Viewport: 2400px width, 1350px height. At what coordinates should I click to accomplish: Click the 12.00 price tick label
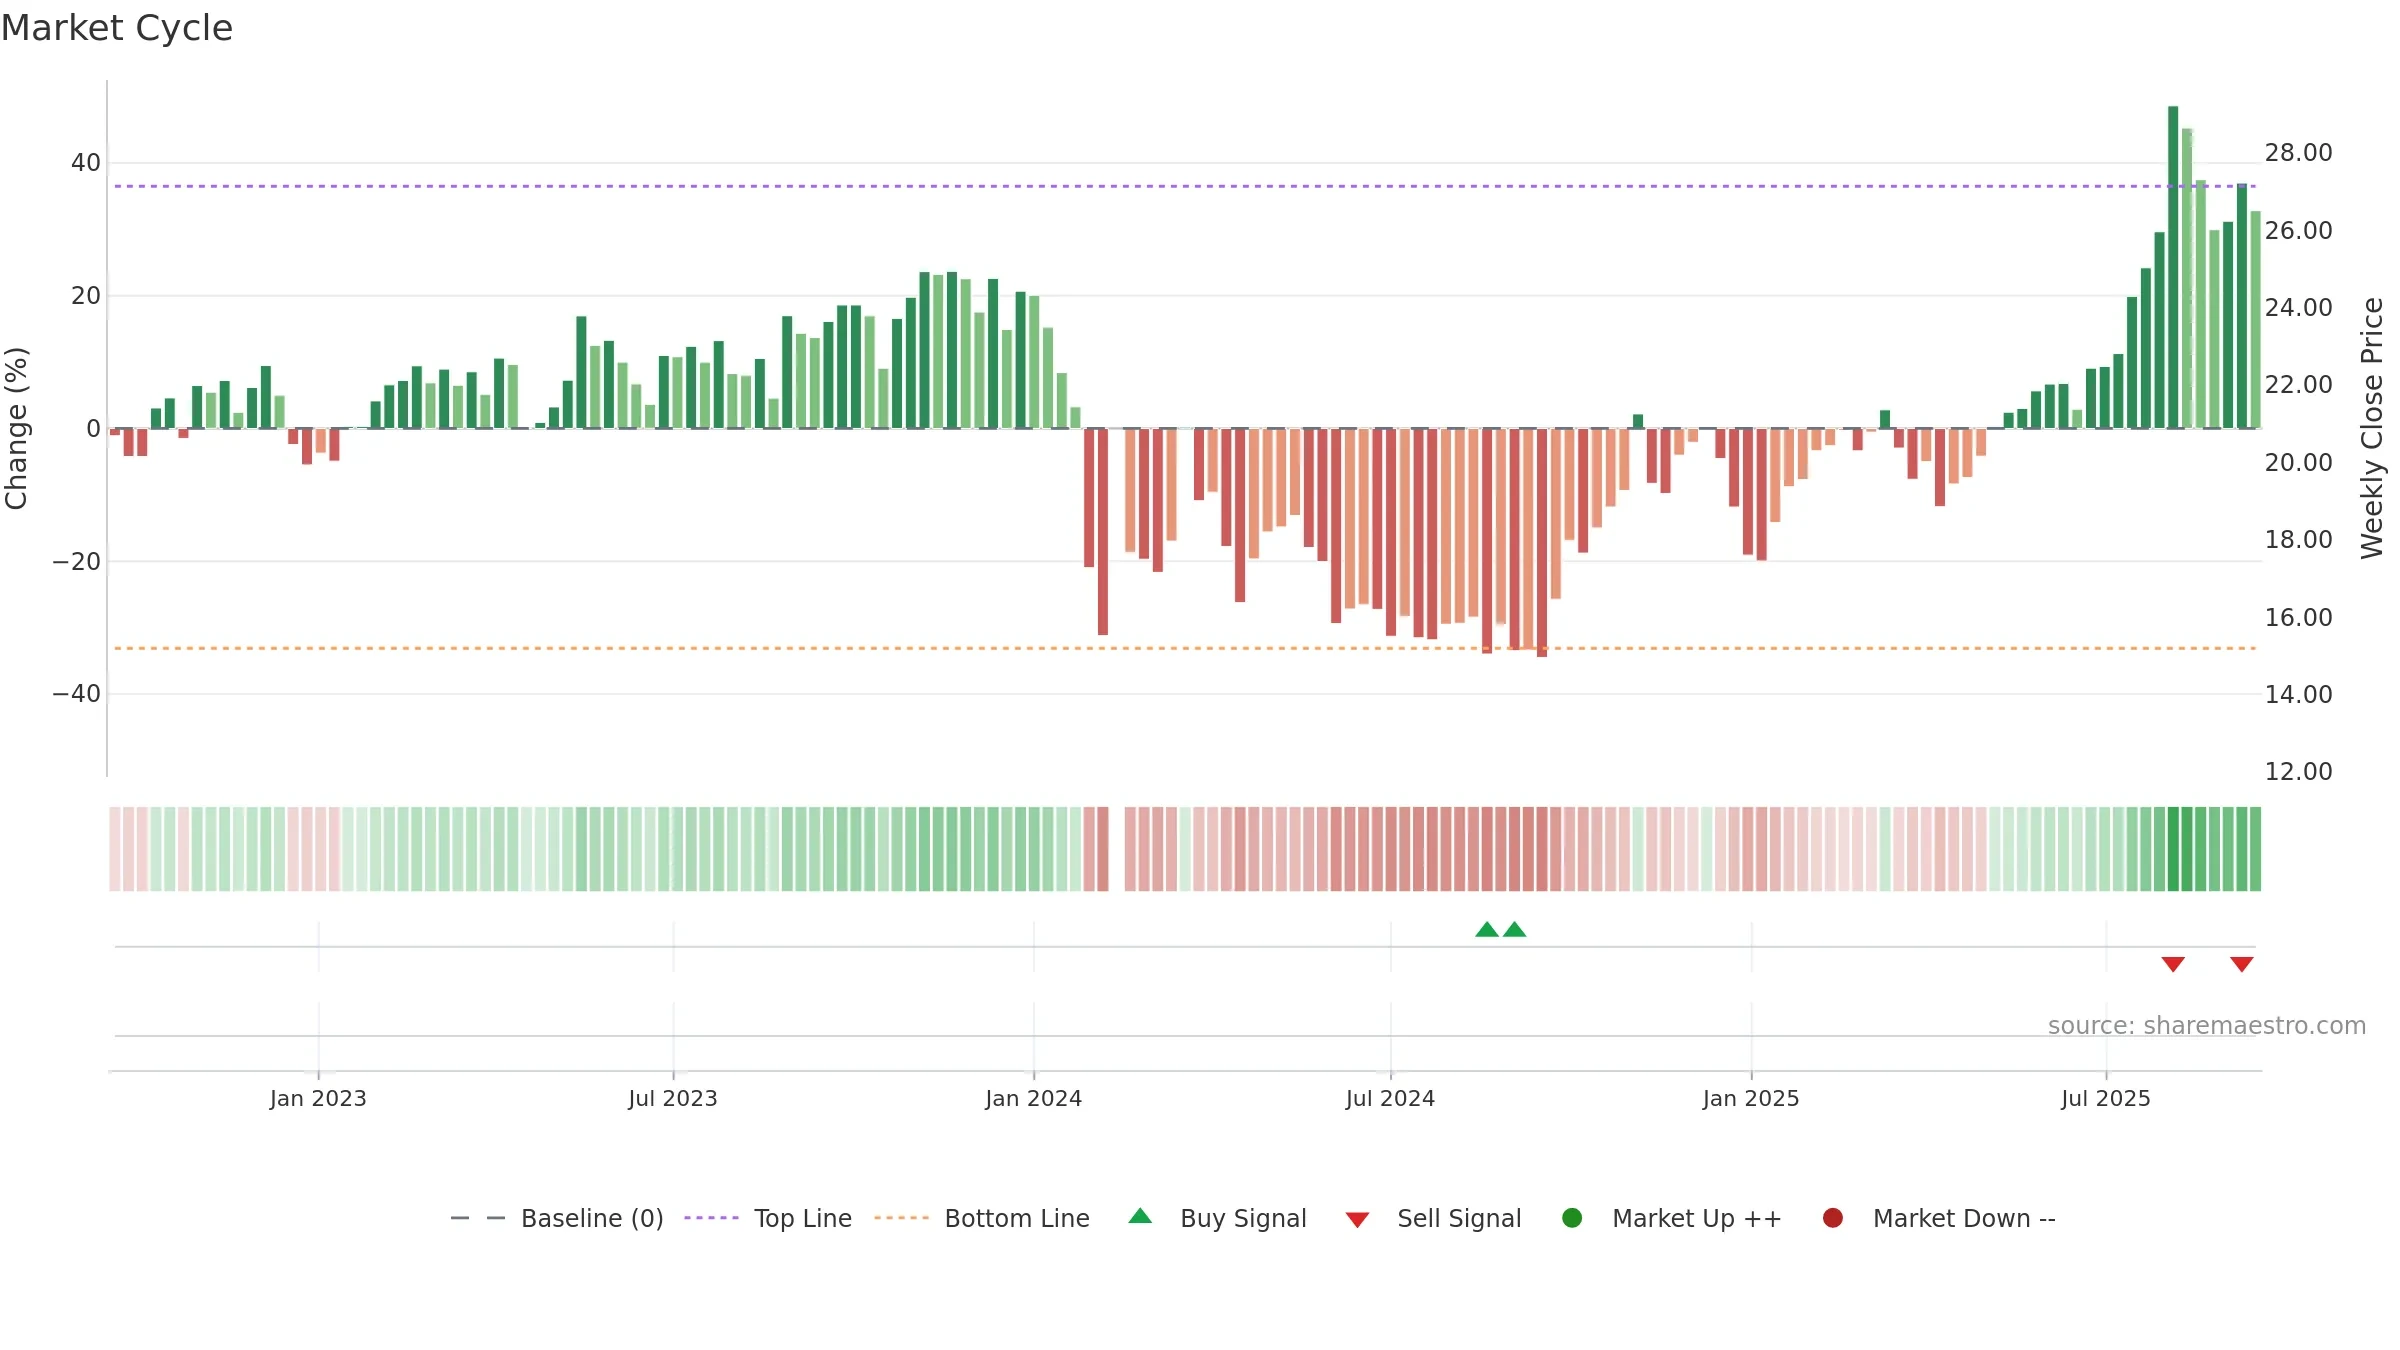point(2298,771)
